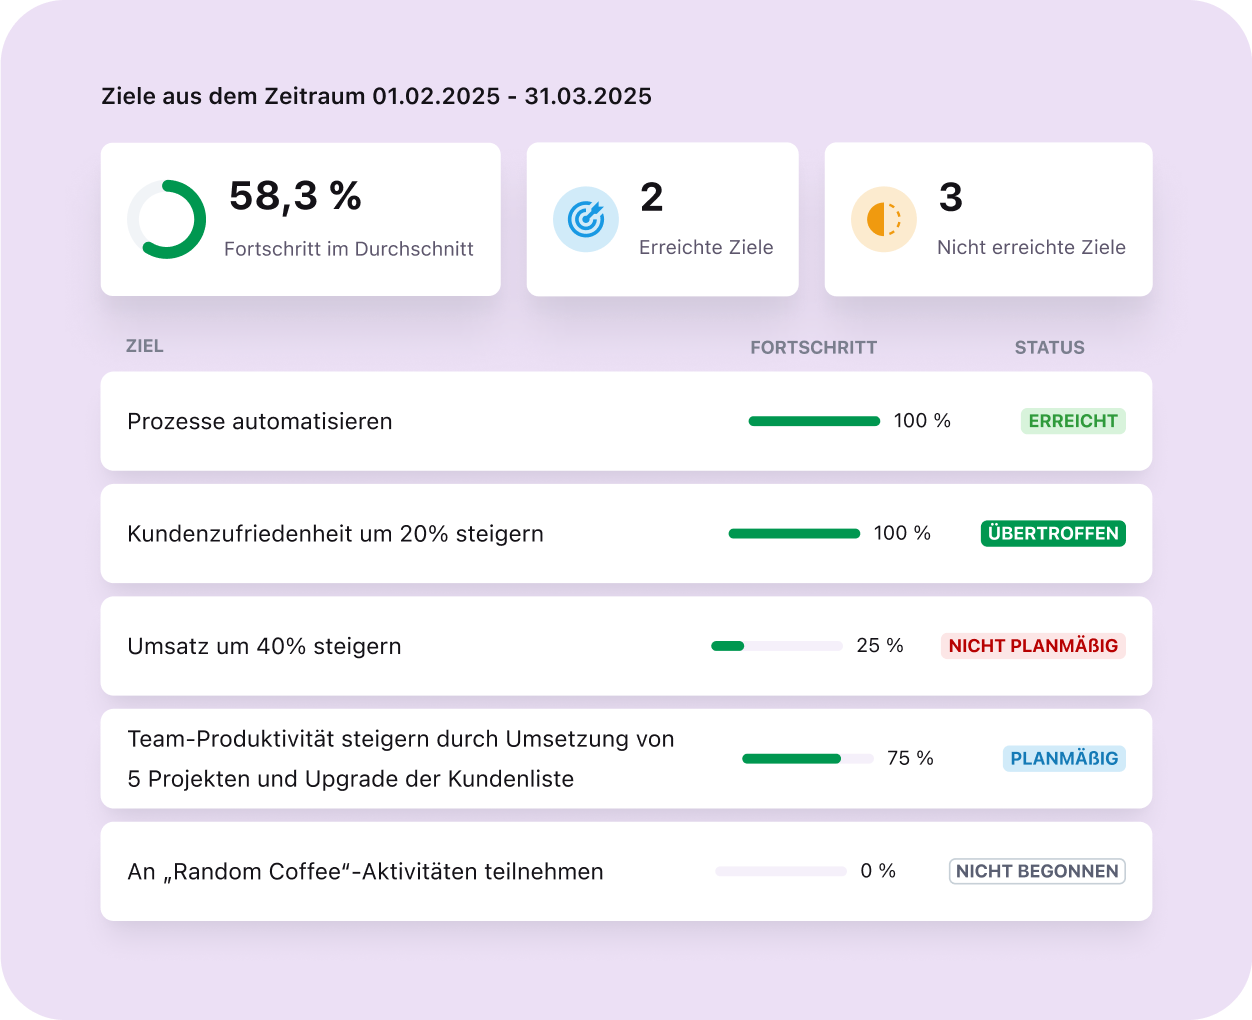Click the PLANMÄßIG status badge
The image size is (1252, 1020).
coord(1064,758)
